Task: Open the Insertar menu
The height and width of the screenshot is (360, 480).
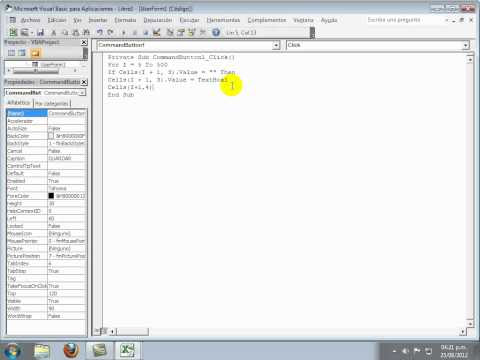Action: (x=98, y=20)
